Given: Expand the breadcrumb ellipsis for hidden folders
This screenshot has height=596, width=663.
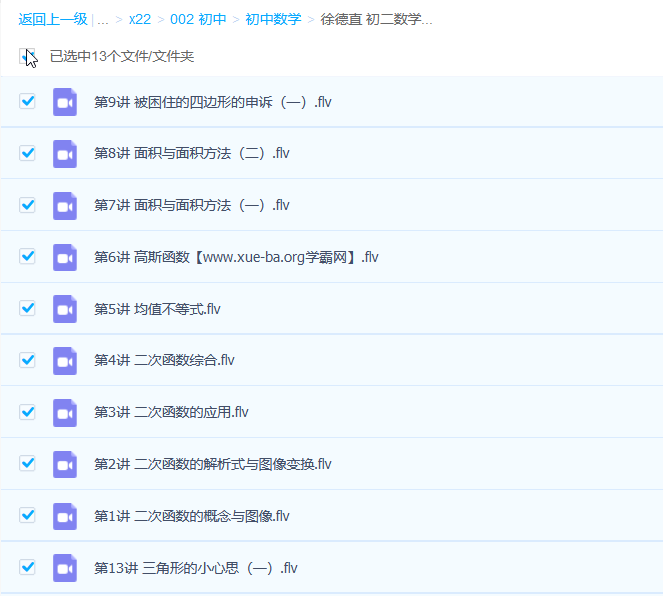Looking at the screenshot, I should point(103,19).
